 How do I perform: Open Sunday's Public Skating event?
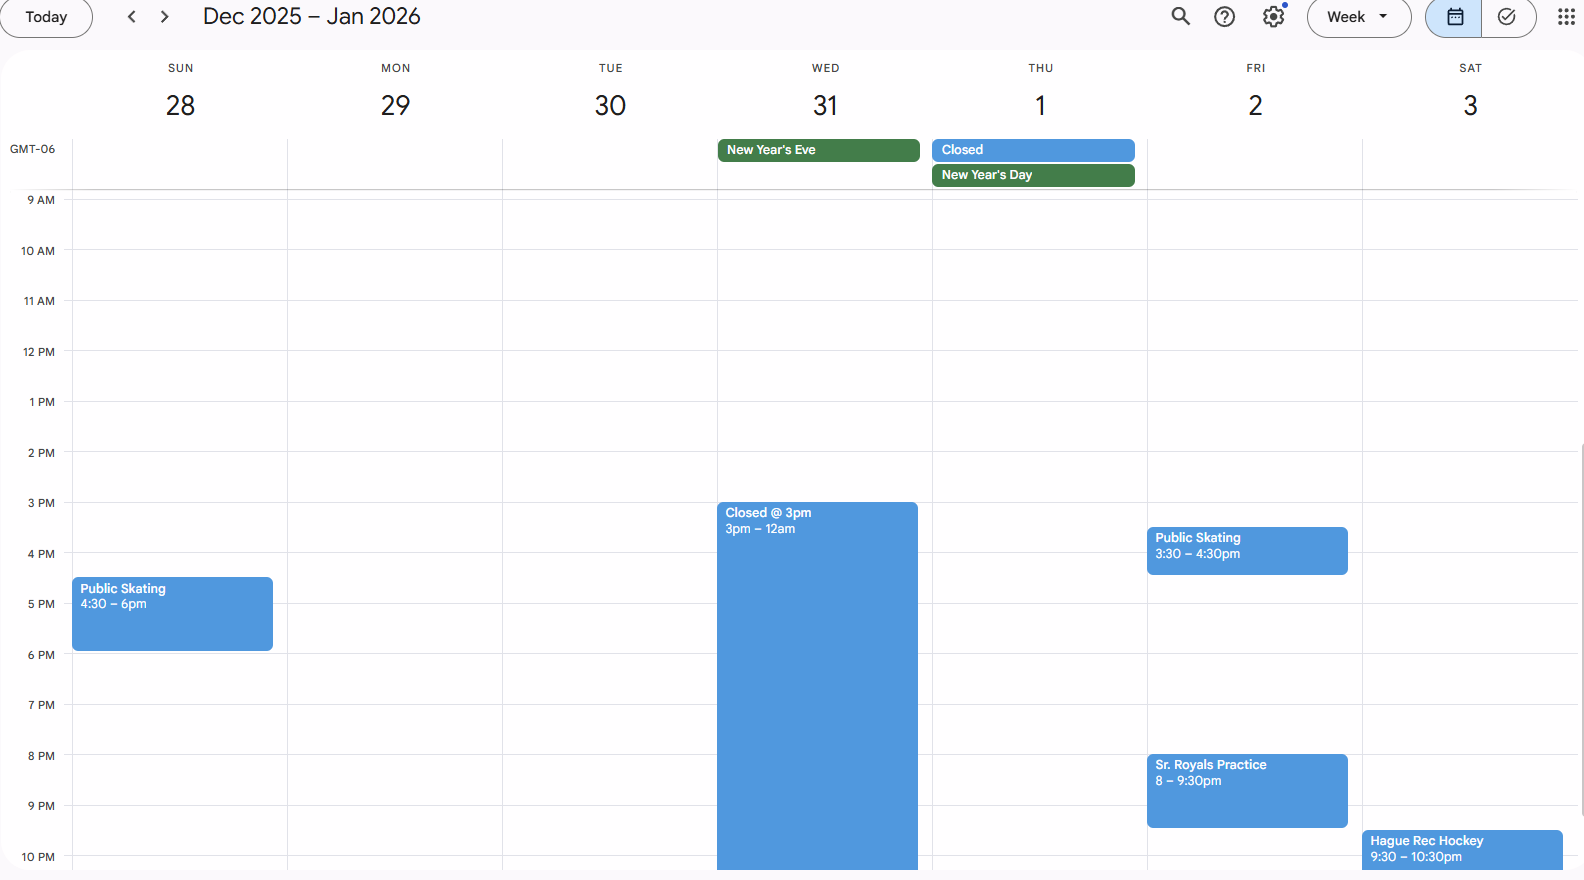point(172,613)
